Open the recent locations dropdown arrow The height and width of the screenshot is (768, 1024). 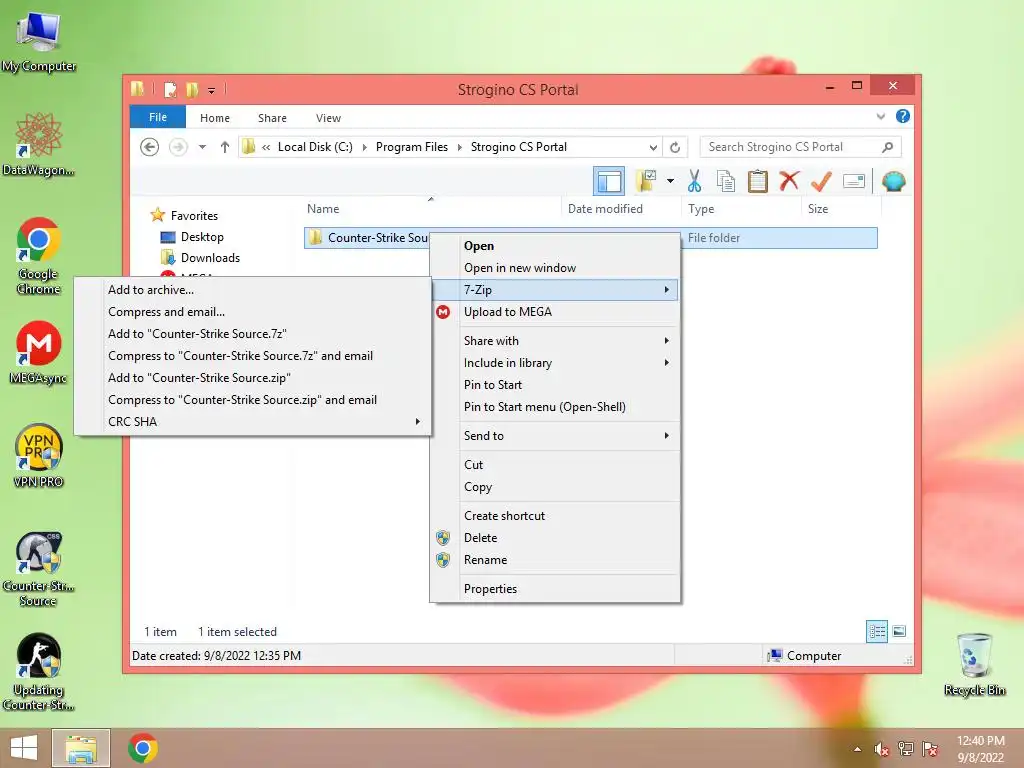202,147
